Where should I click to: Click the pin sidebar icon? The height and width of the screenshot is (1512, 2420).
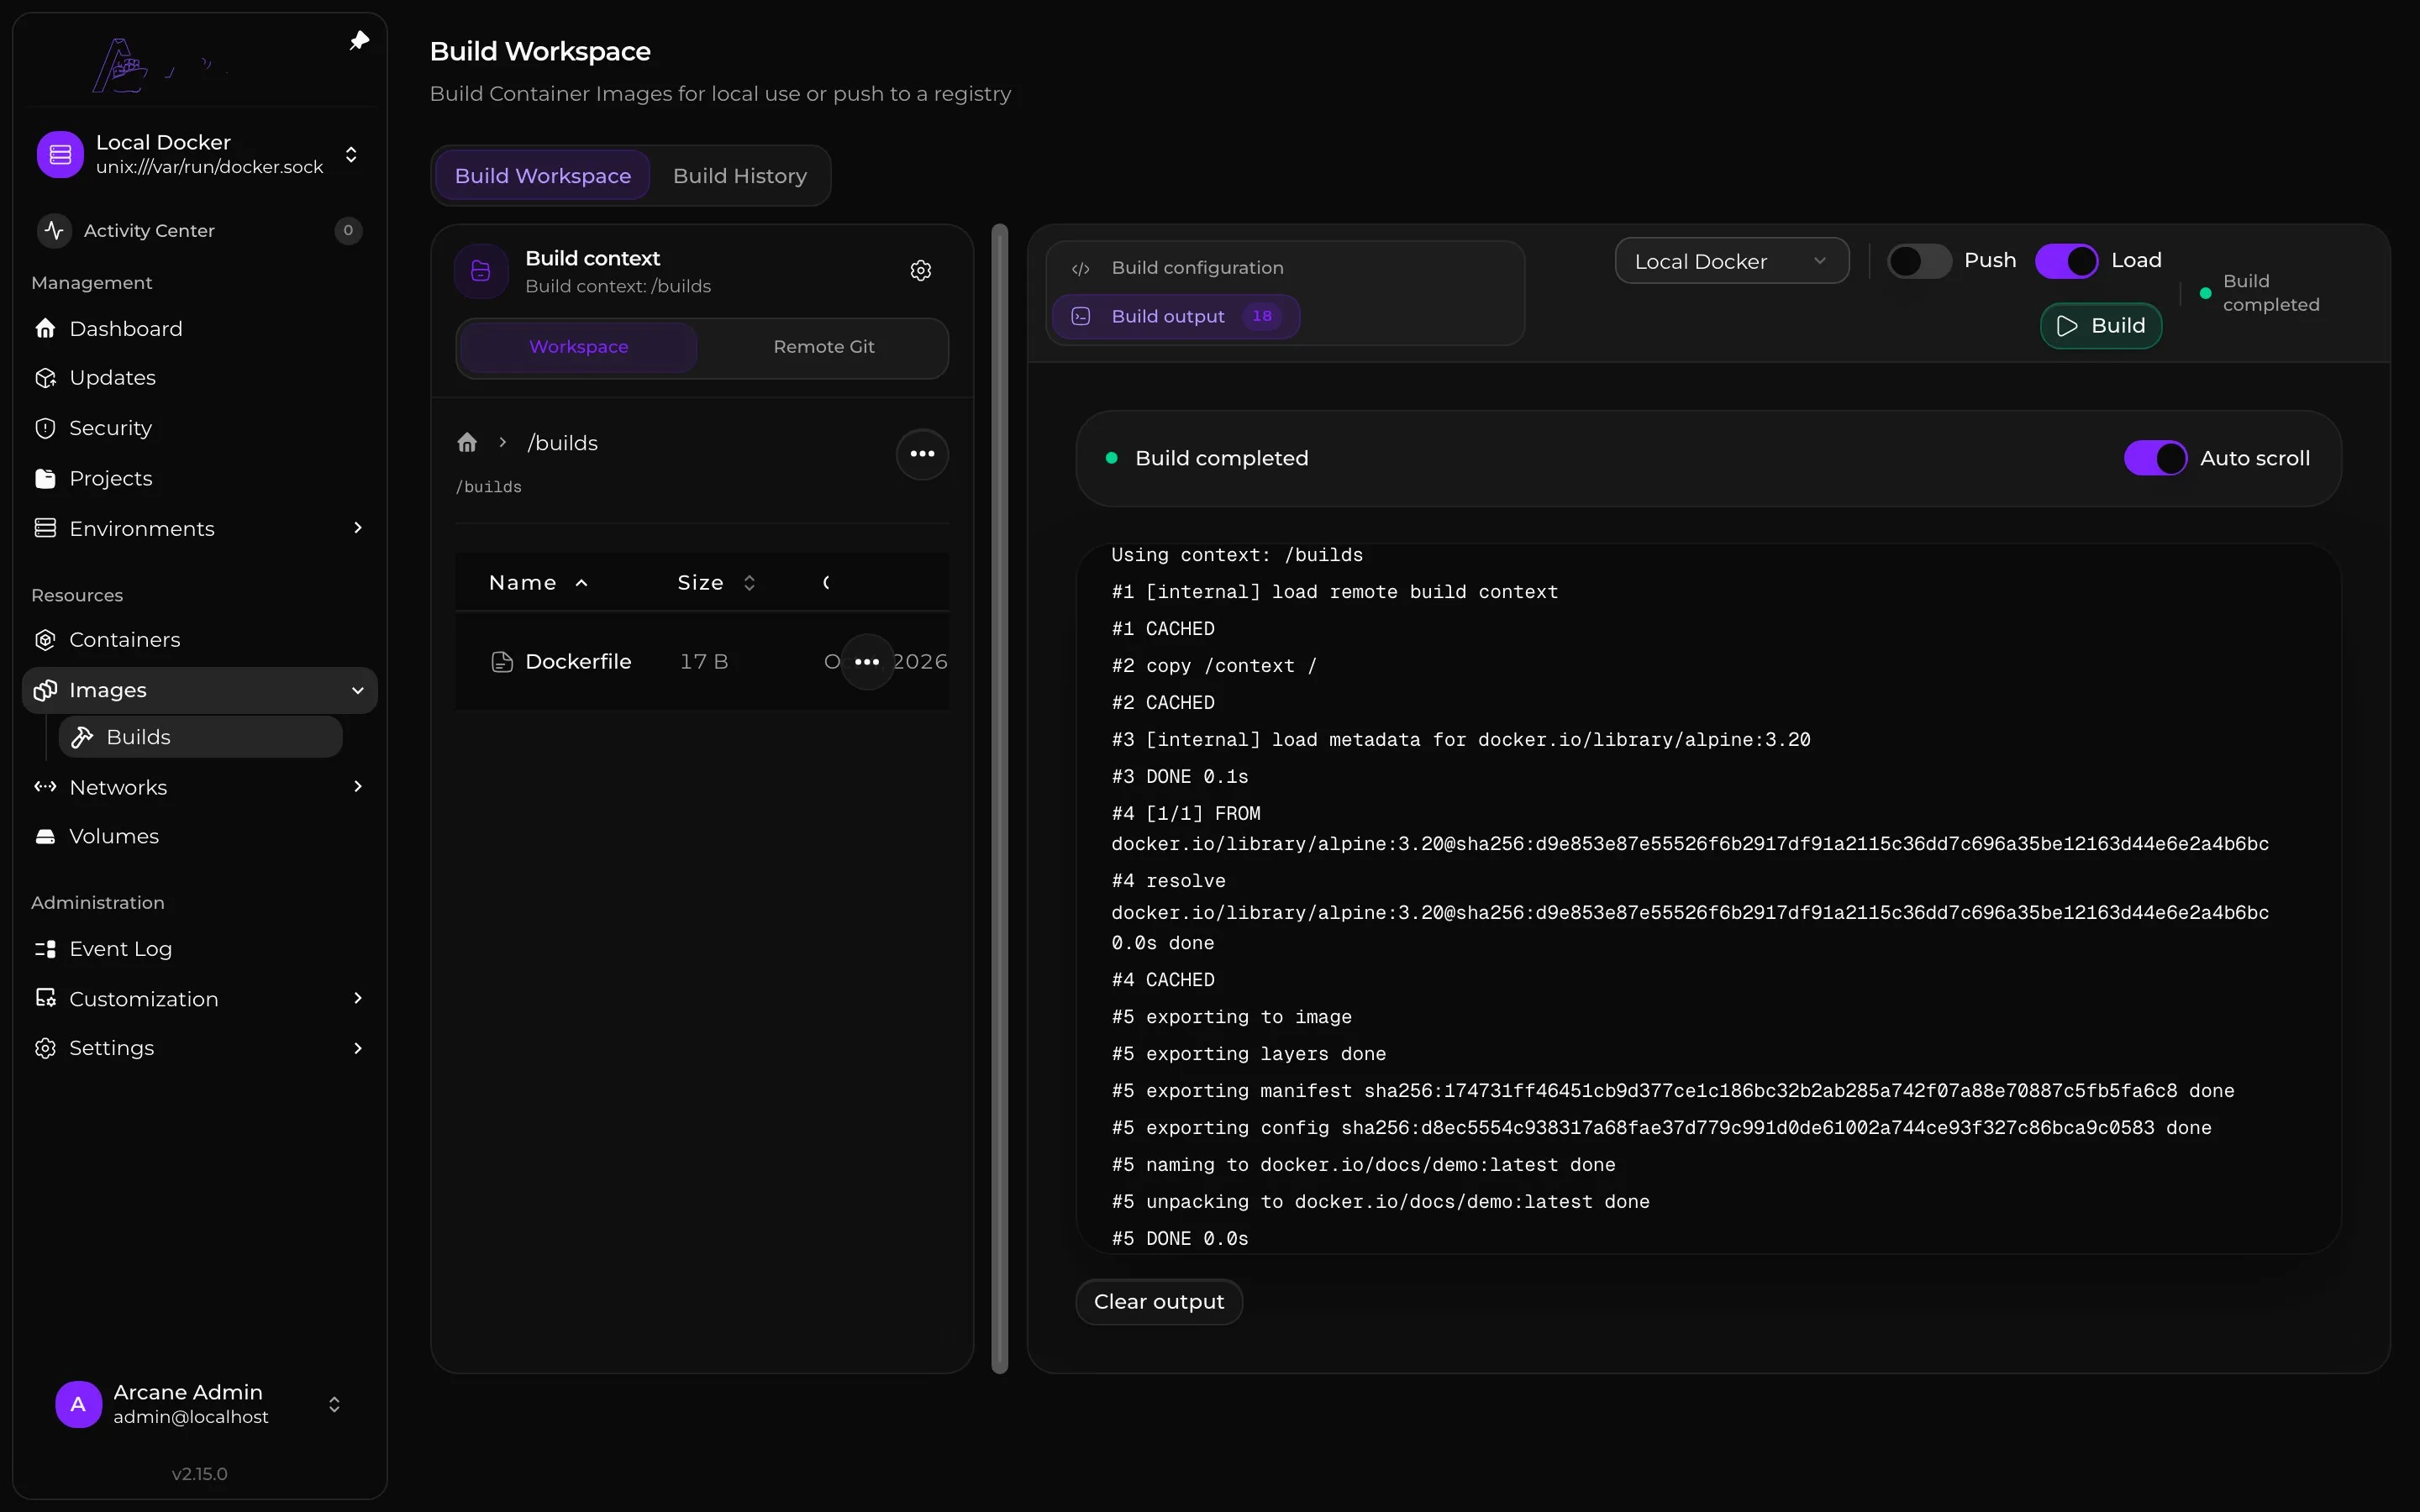[359, 40]
